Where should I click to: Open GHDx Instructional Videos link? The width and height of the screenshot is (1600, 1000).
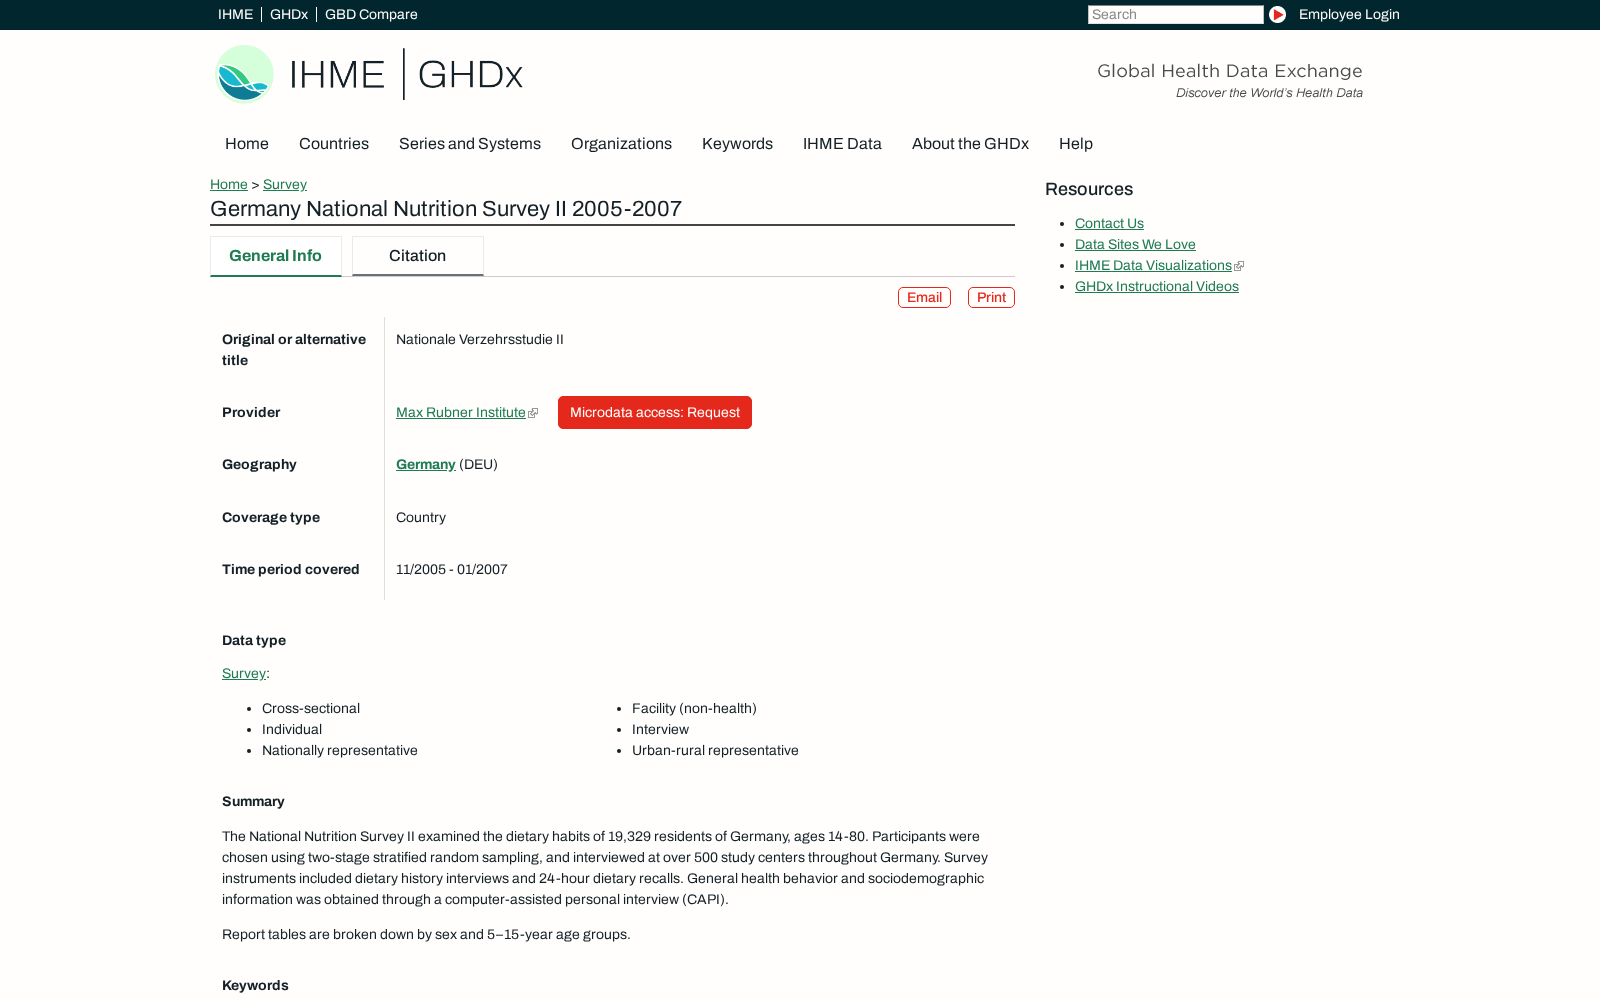(x=1157, y=286)
